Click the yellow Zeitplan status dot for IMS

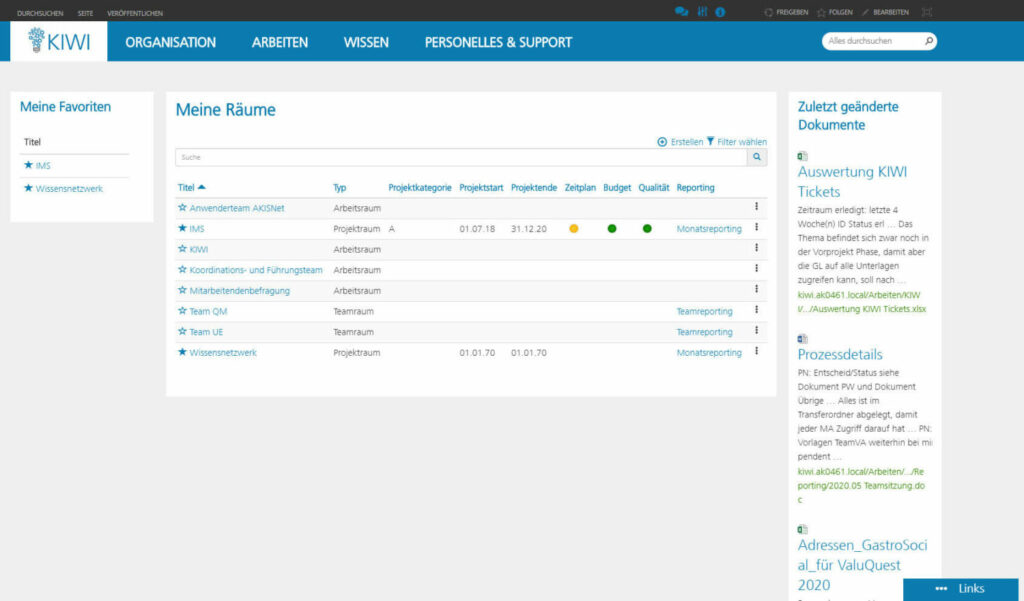pyautogui.click(x=574, y=229)
